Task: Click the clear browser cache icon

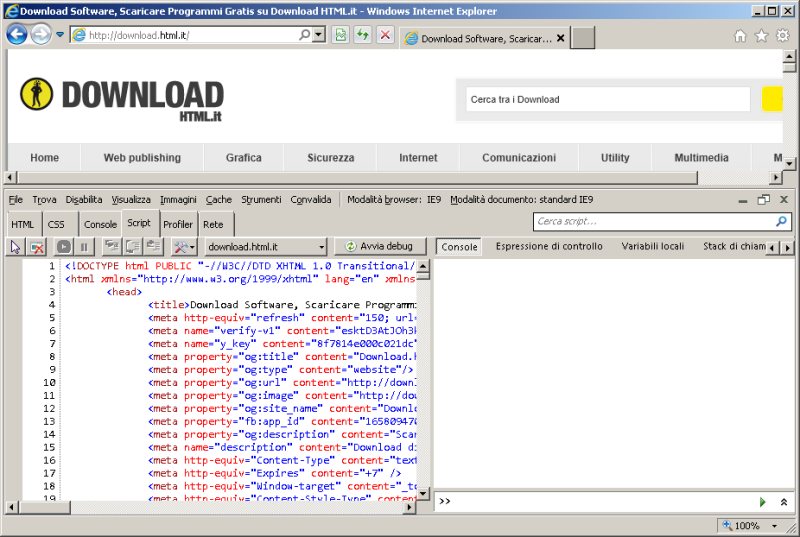Action: (x=37, y=246)
